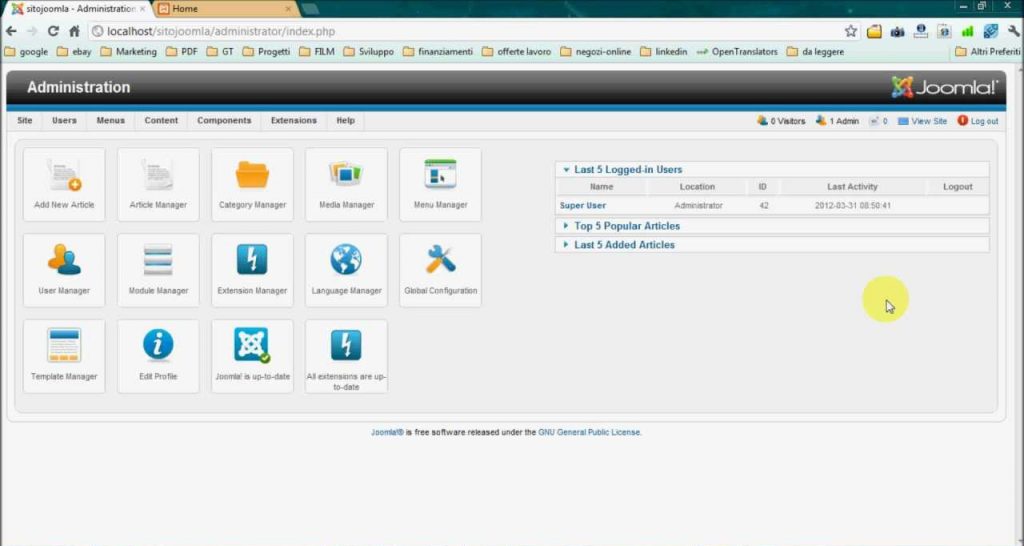Click the Log out link
The height and width of the screenshot is (546, 1024).
coord(978,121)
